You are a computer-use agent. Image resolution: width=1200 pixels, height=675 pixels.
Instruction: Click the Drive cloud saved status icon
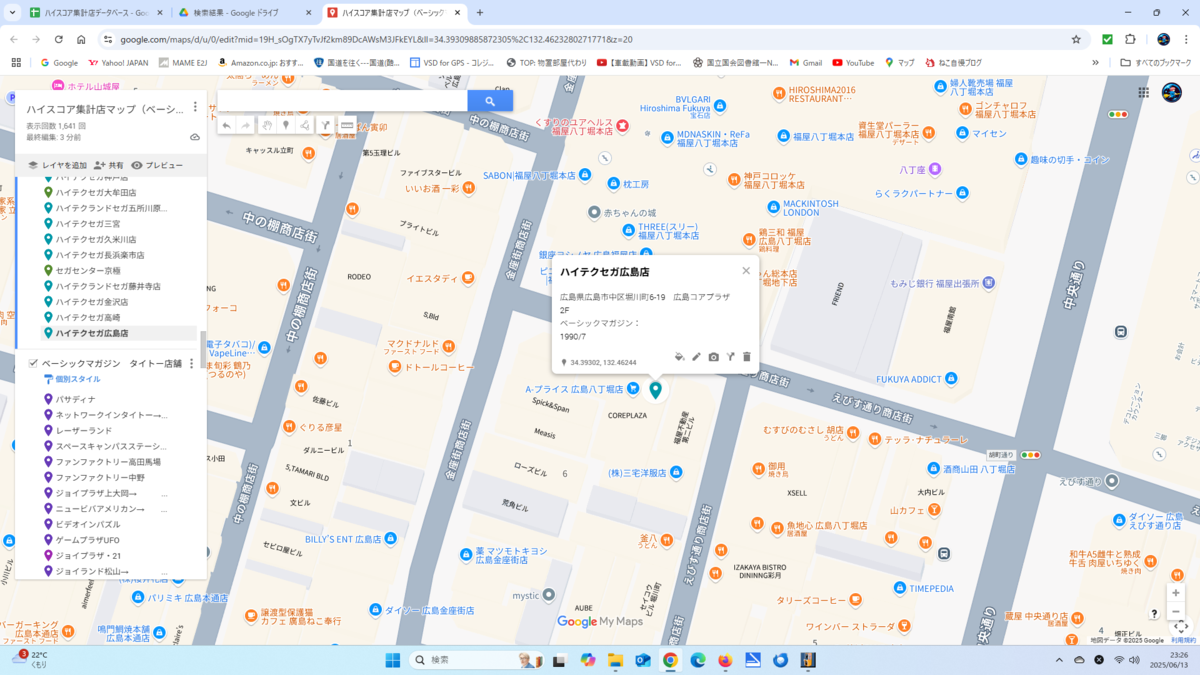(x=195, y=137)
